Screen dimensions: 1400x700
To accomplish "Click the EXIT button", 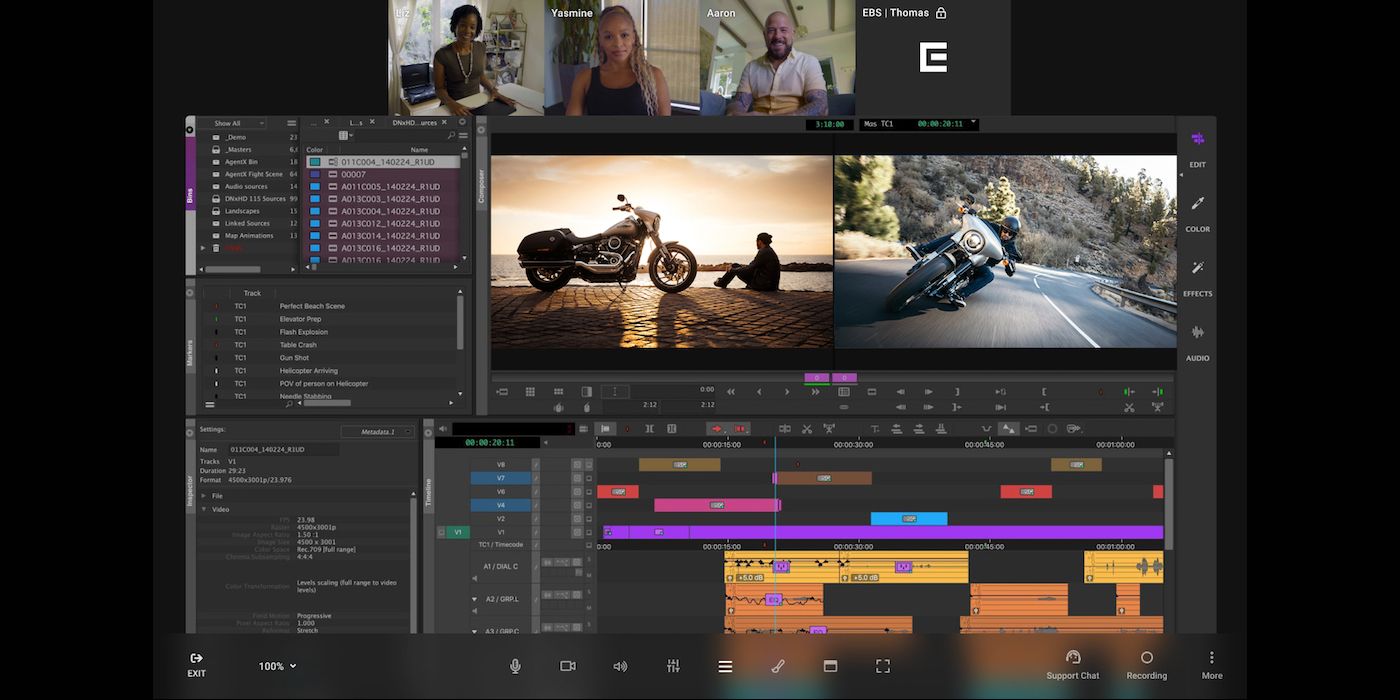I will (196, 665).
